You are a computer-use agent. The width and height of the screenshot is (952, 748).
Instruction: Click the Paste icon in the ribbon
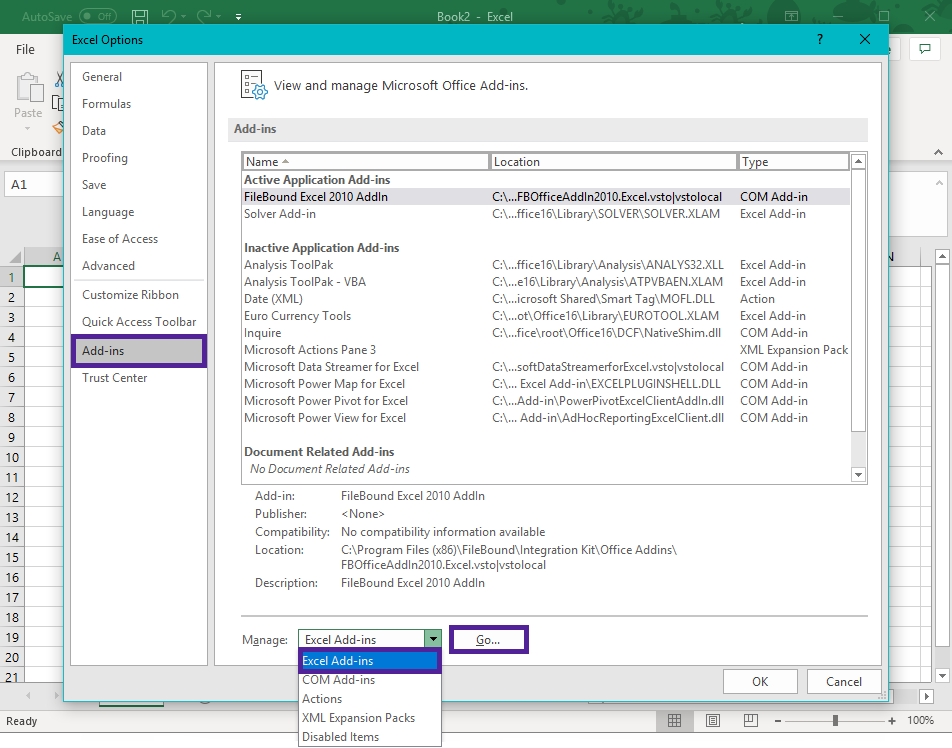pyautogui.click(x=29, y=88)
